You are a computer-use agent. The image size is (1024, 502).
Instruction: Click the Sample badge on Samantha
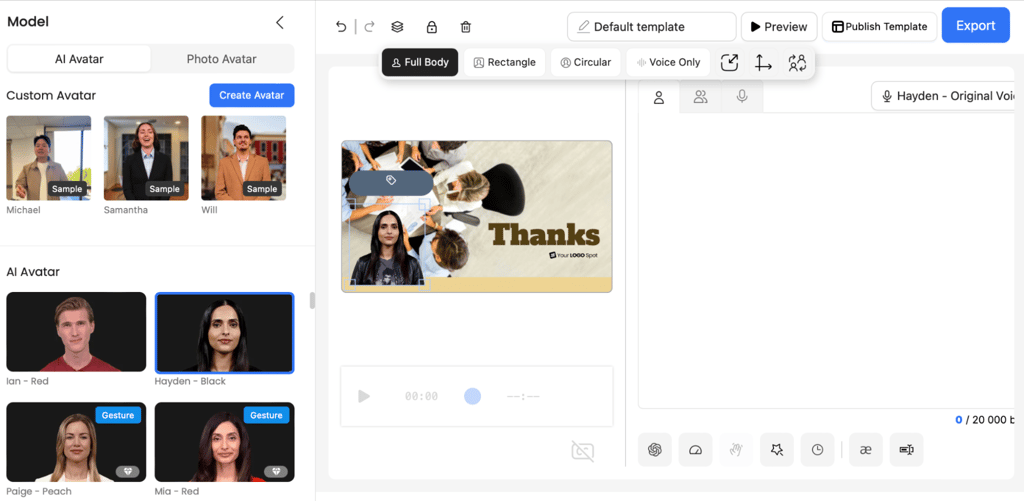[165, 189]
